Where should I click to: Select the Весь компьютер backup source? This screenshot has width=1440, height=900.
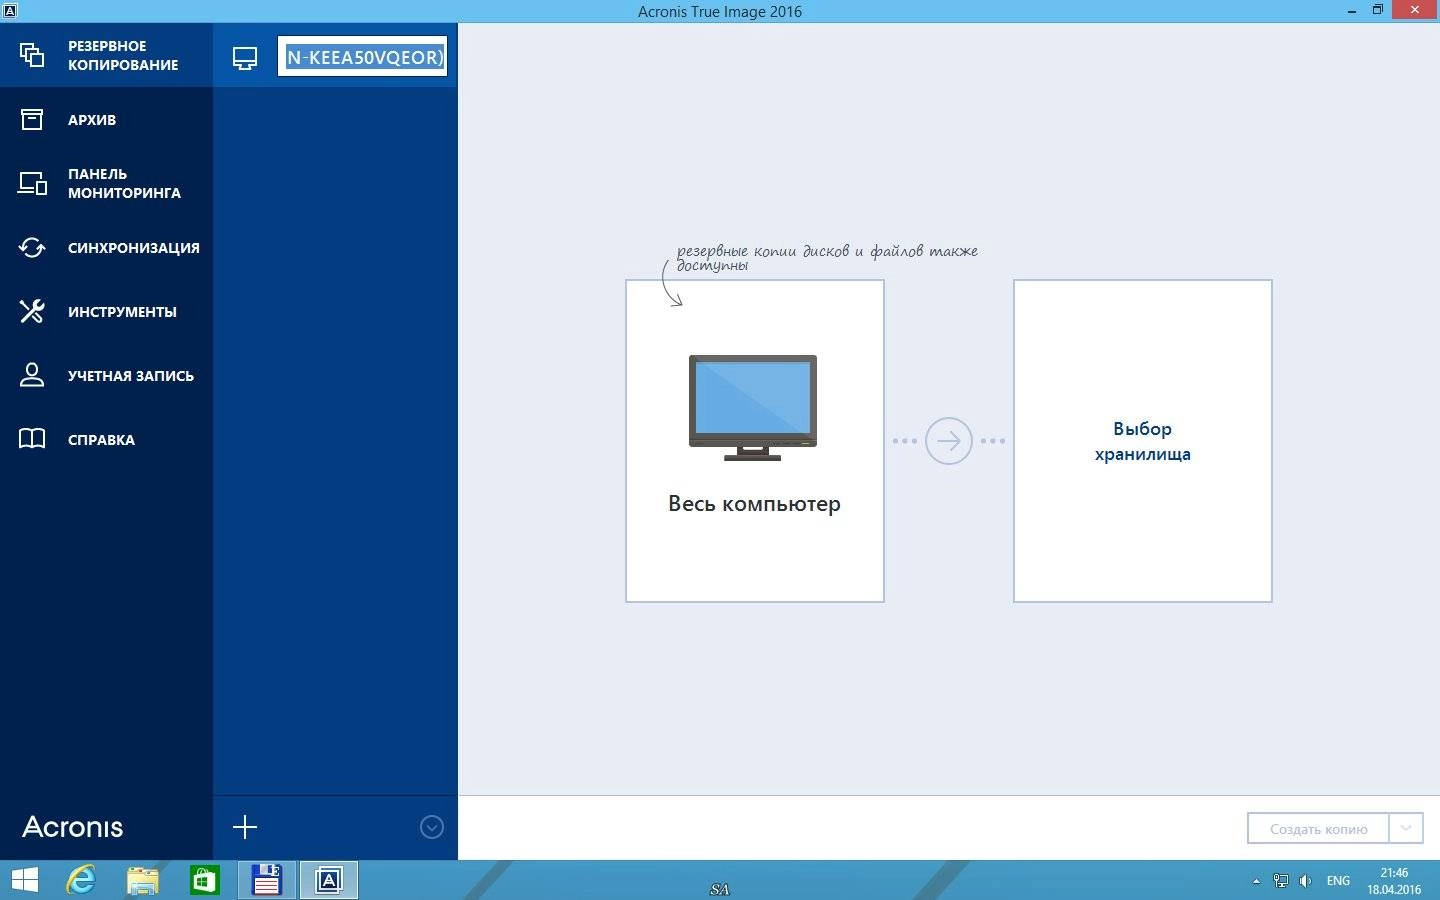pos(755,441)
